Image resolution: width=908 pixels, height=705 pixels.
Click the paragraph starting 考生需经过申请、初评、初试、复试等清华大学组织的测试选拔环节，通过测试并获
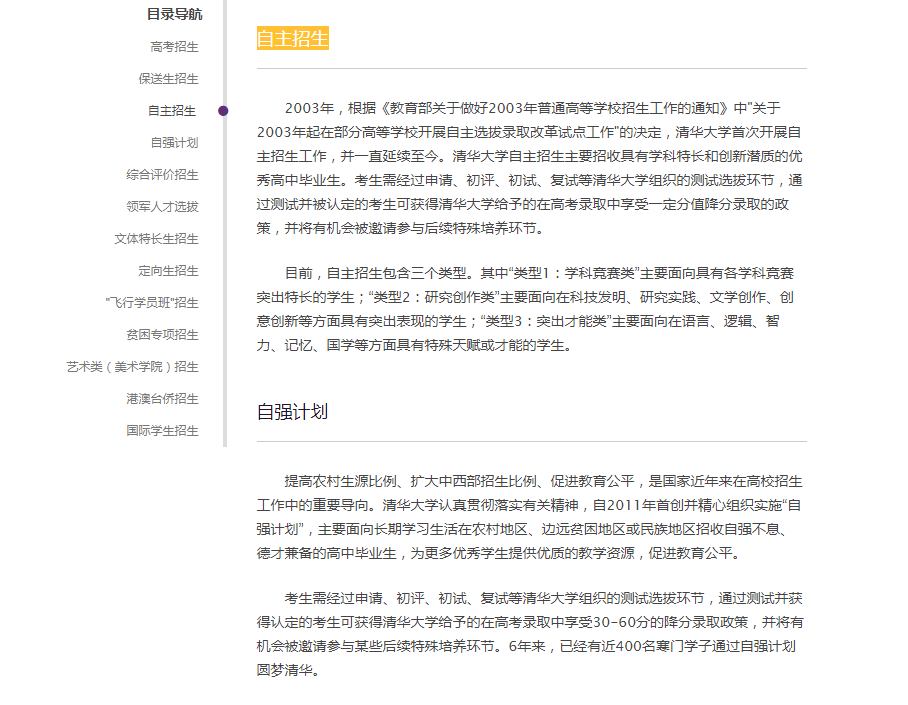pyautogui.click(x=530, y=634)
